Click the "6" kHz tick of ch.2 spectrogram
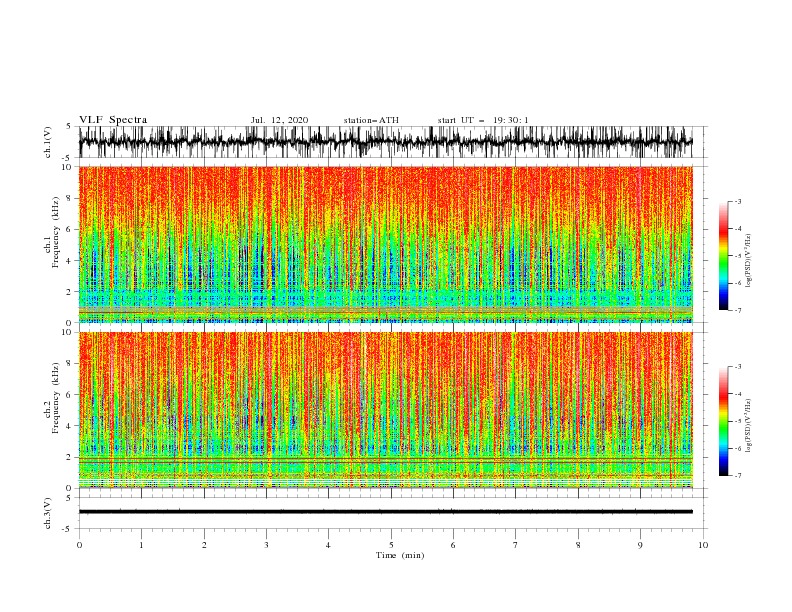This screenshot has width=792, height=612. tap(70, 395)
